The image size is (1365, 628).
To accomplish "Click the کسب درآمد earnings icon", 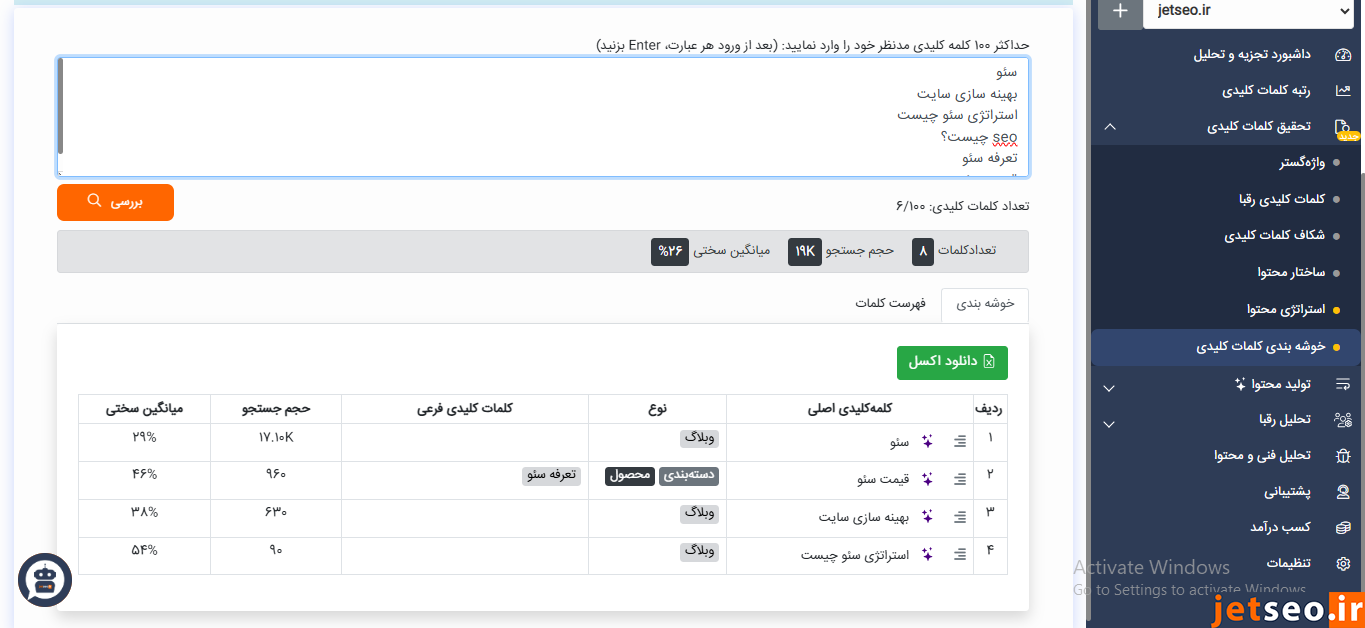I will pyautogui.click(x=1343, y=527).
